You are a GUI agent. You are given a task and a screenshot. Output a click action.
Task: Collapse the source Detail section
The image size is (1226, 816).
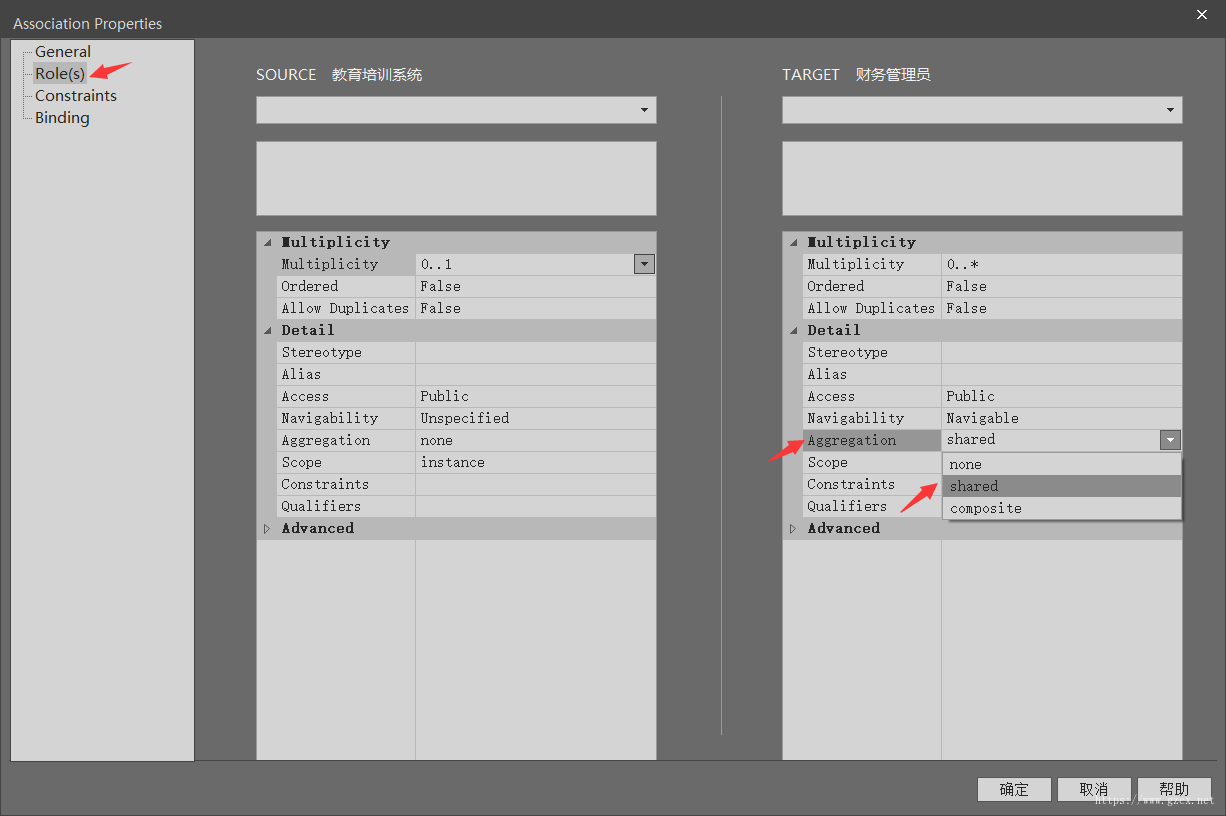tap(267, 331)
